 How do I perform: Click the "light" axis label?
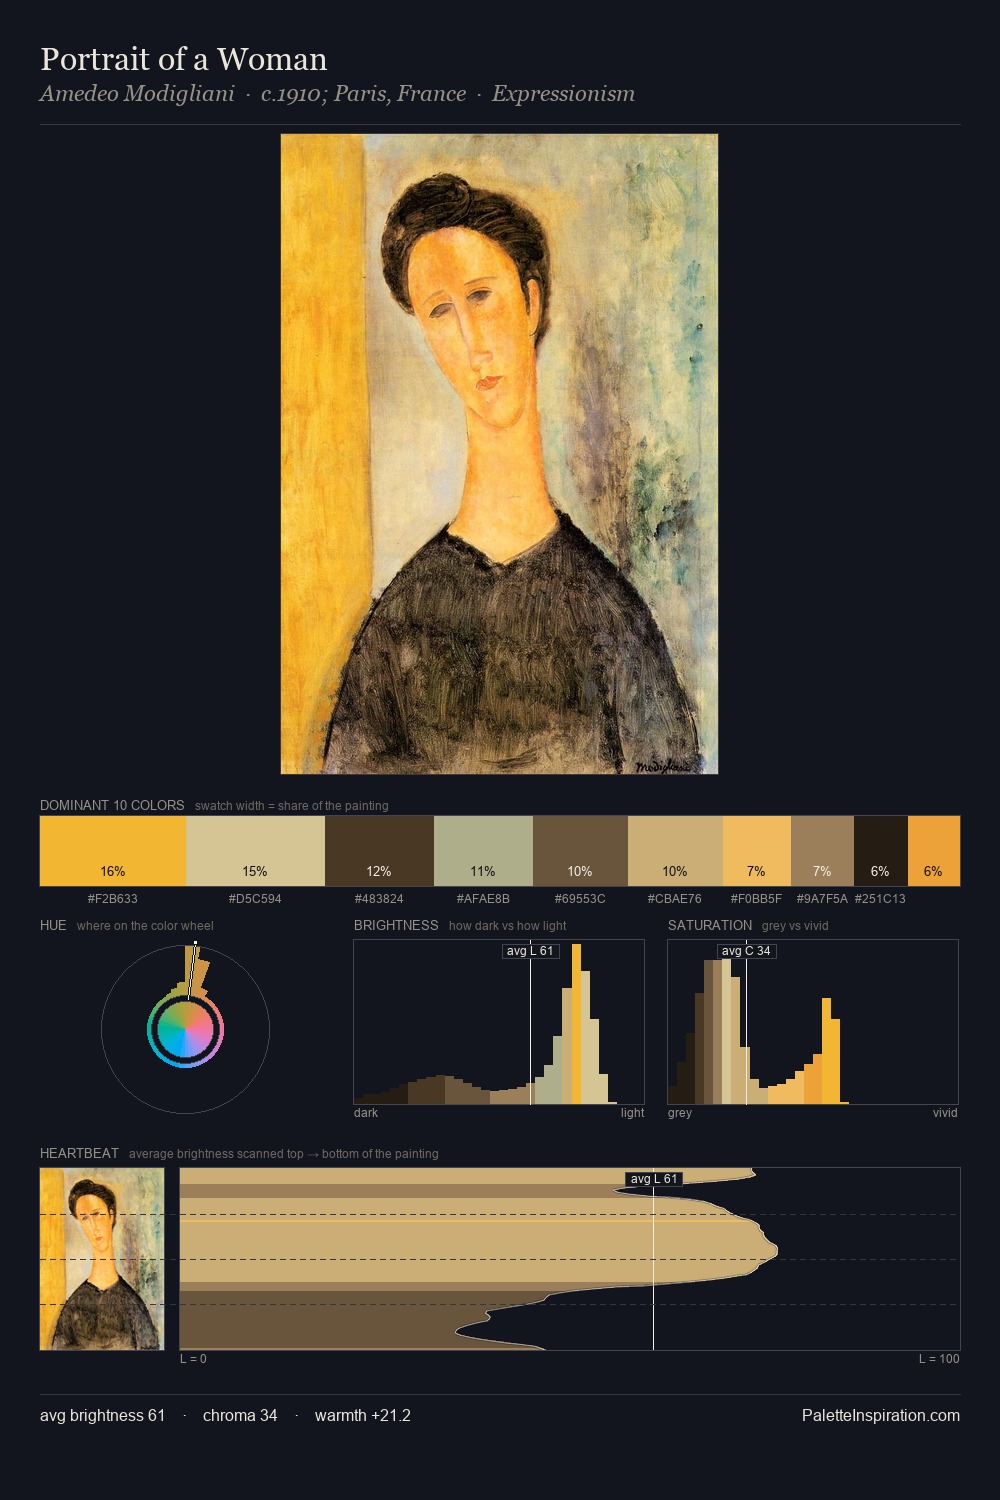[x=632, y=1113]
